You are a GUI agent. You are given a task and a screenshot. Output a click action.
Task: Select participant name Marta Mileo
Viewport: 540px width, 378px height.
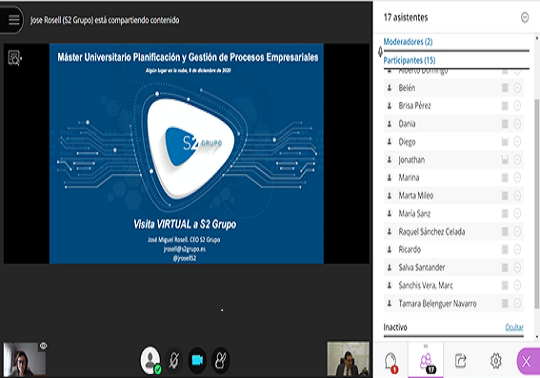(416, 196)
